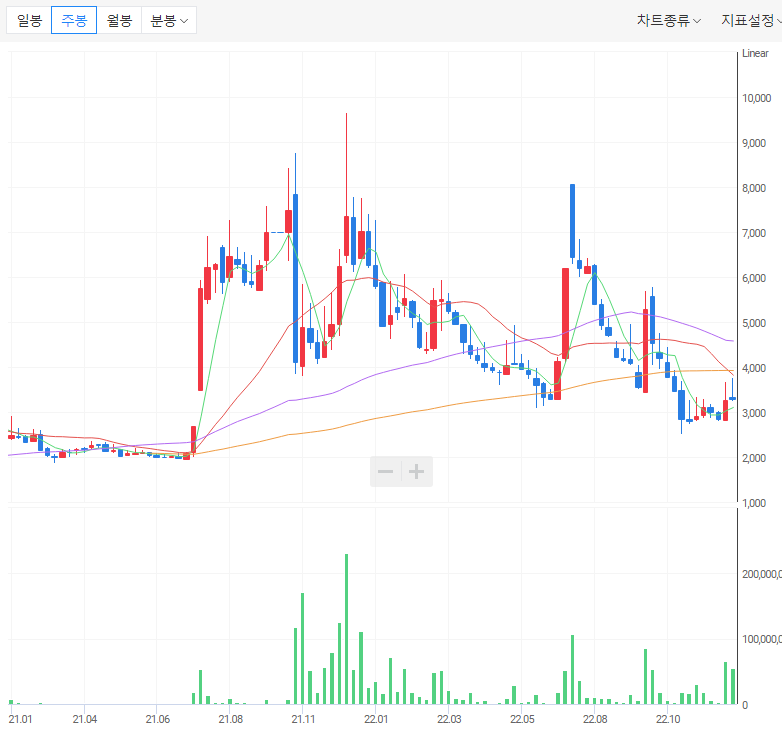Select the 주봉 weekly chart tab
782x736 pixels.
(x=74, y=20)
